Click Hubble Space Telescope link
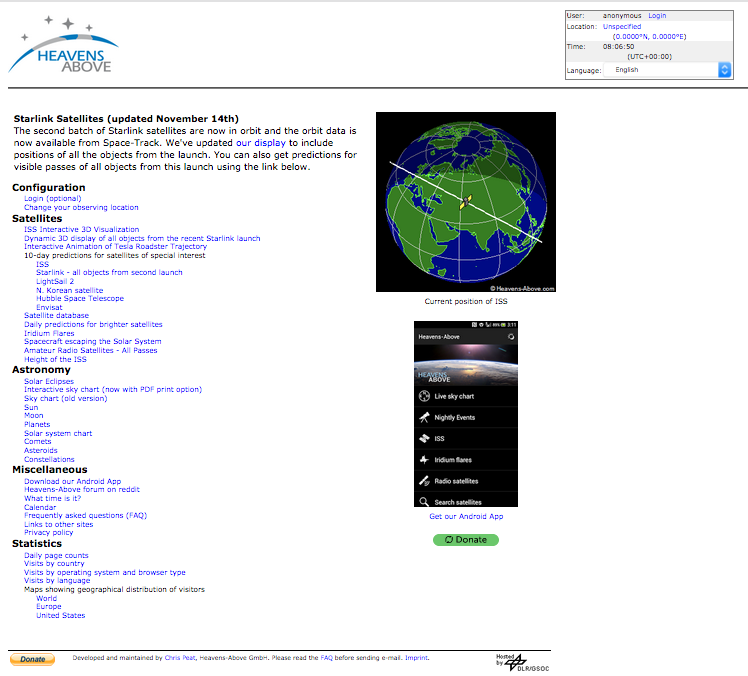This screenshot has width=748, height=676. (x=80, y=299)
